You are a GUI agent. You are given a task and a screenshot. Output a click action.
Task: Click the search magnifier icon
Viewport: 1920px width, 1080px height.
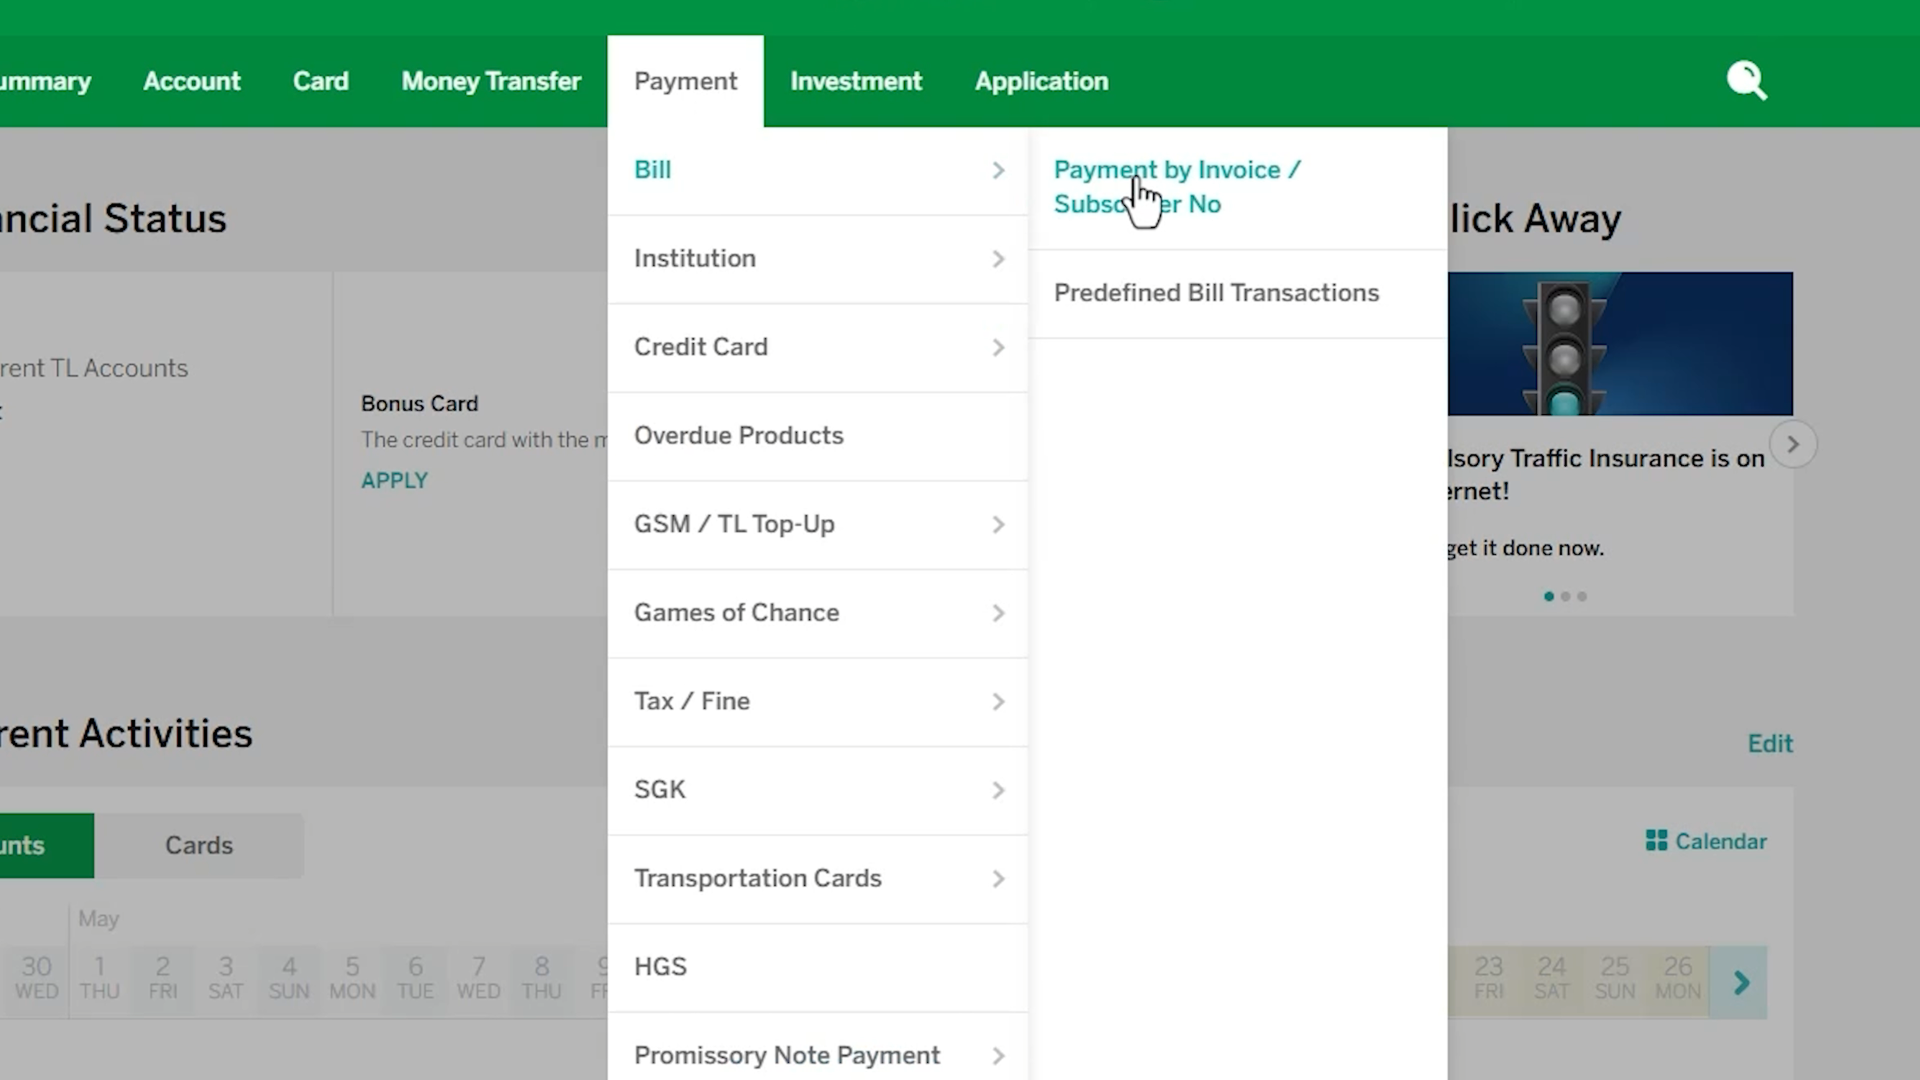point(1746,81)
